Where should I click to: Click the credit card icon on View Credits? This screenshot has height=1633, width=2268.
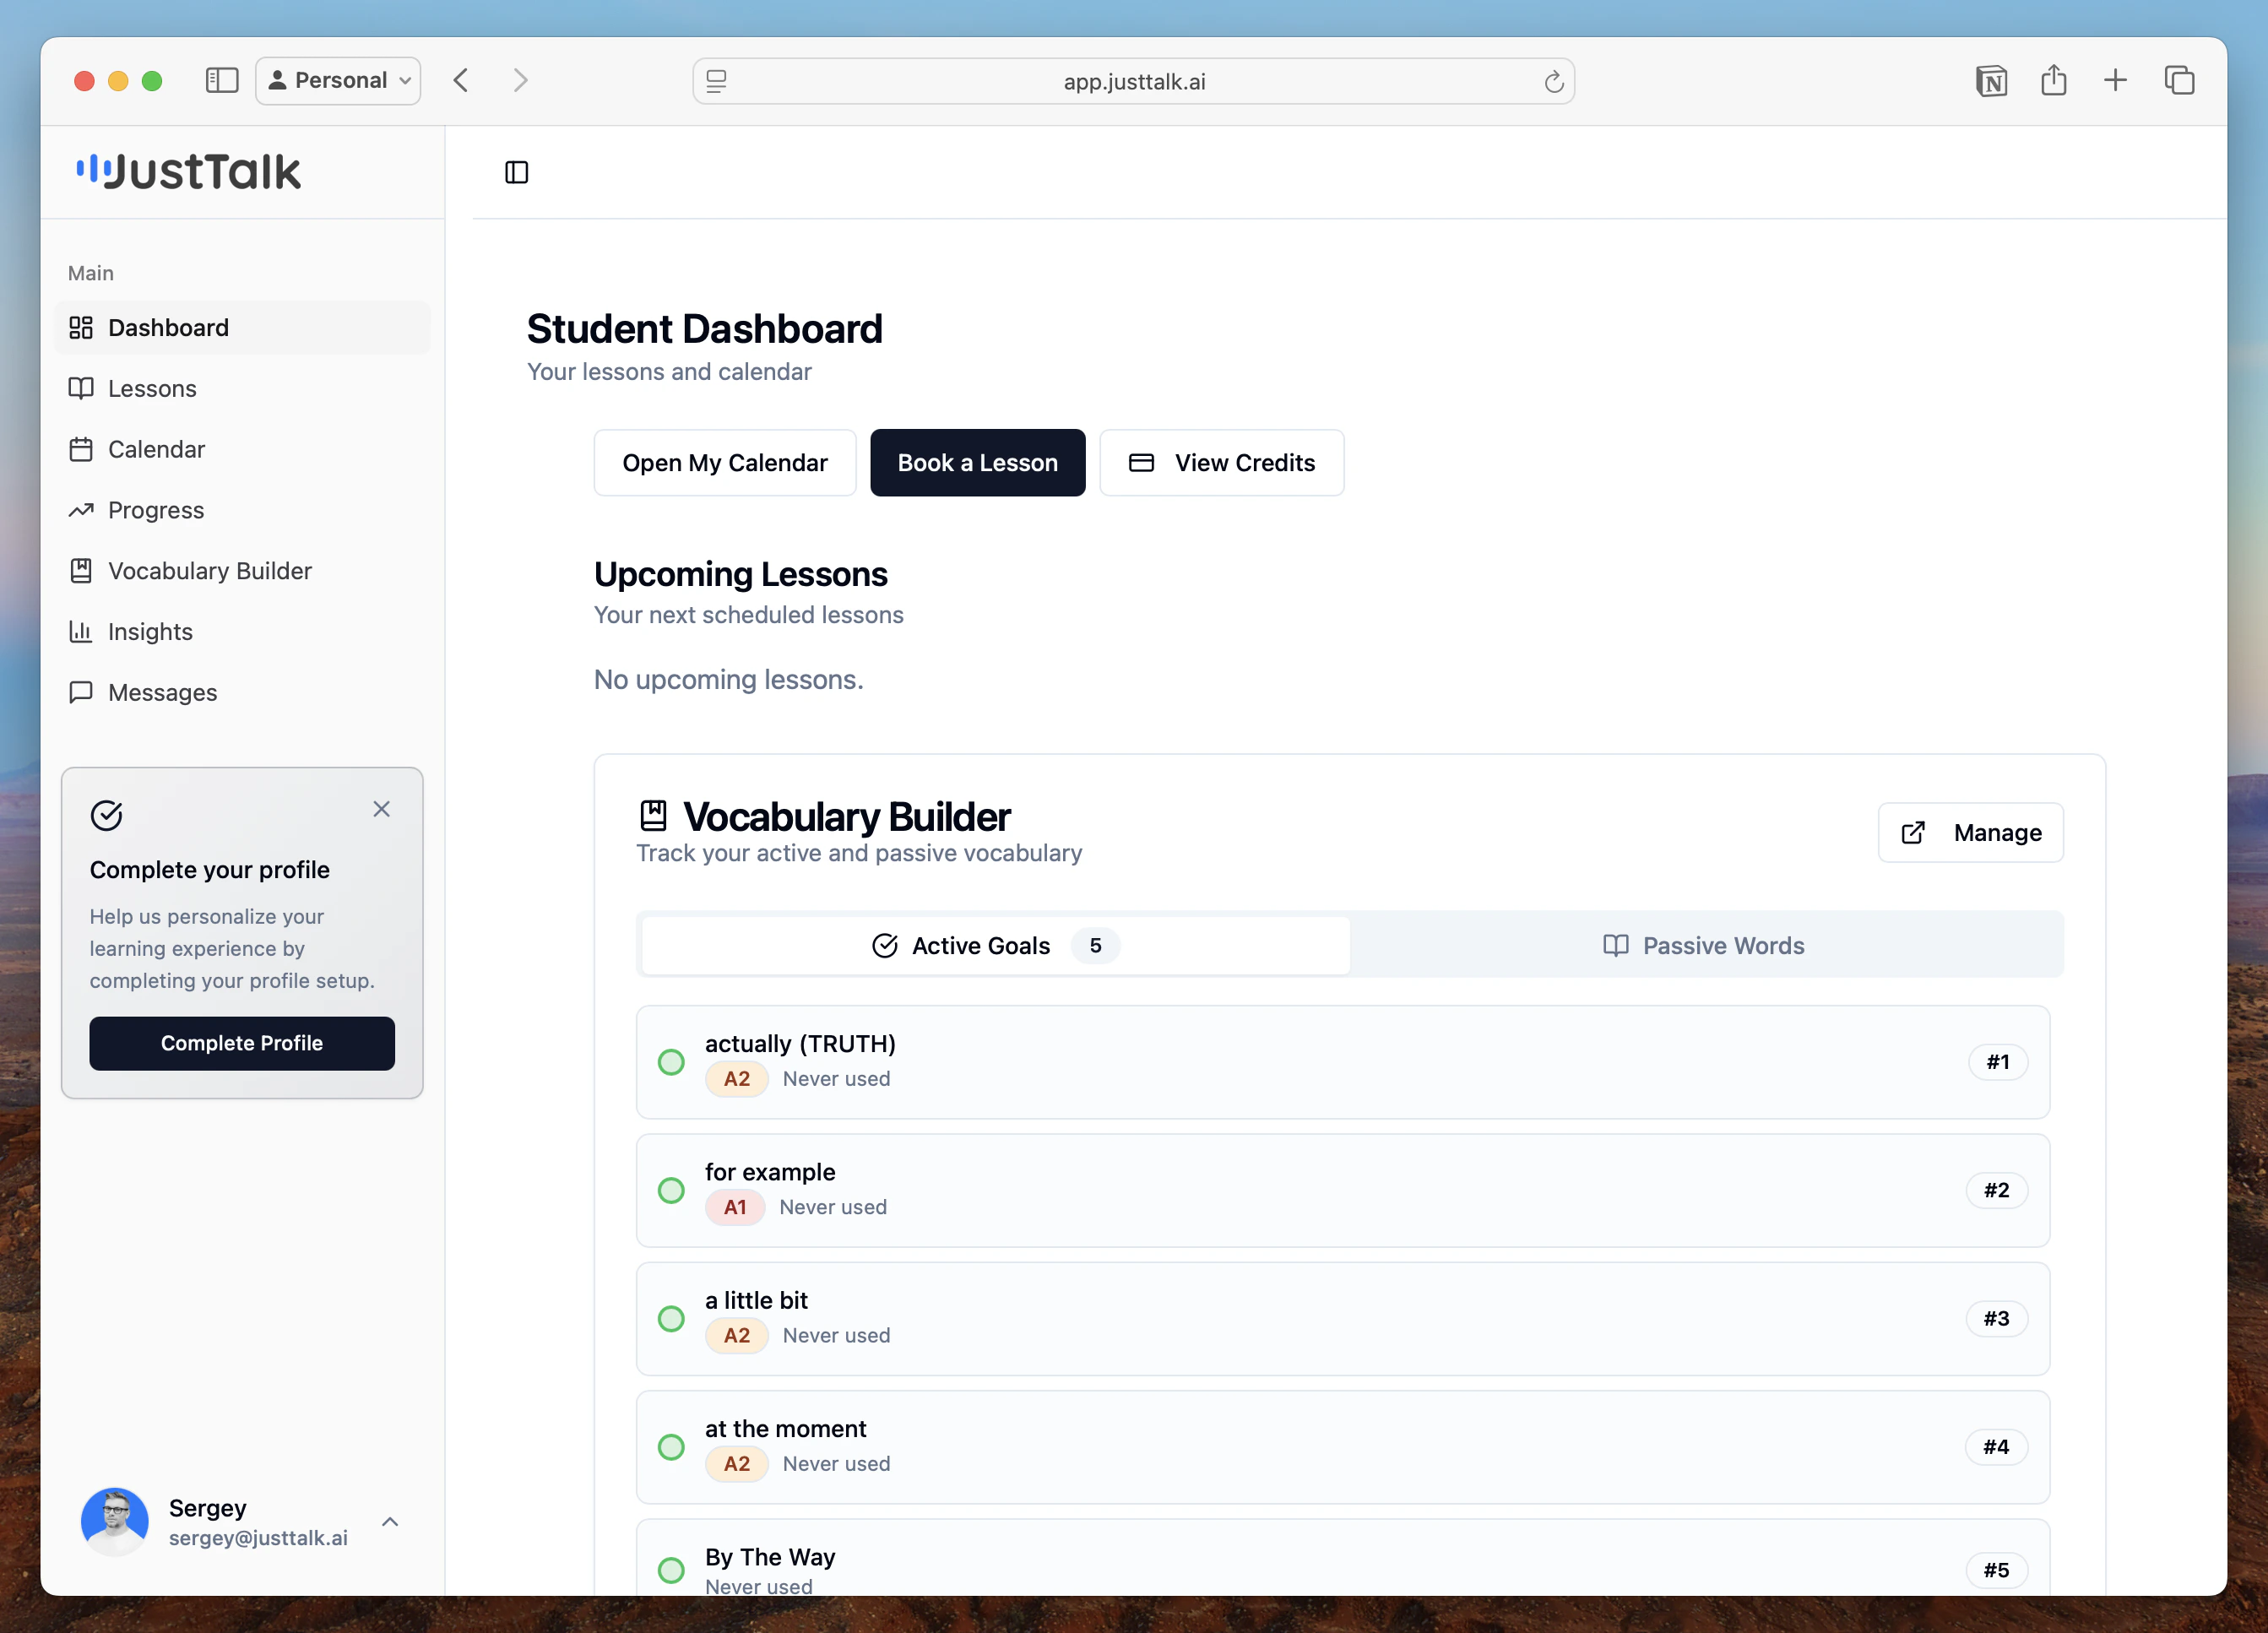(x=1141, y=463)
